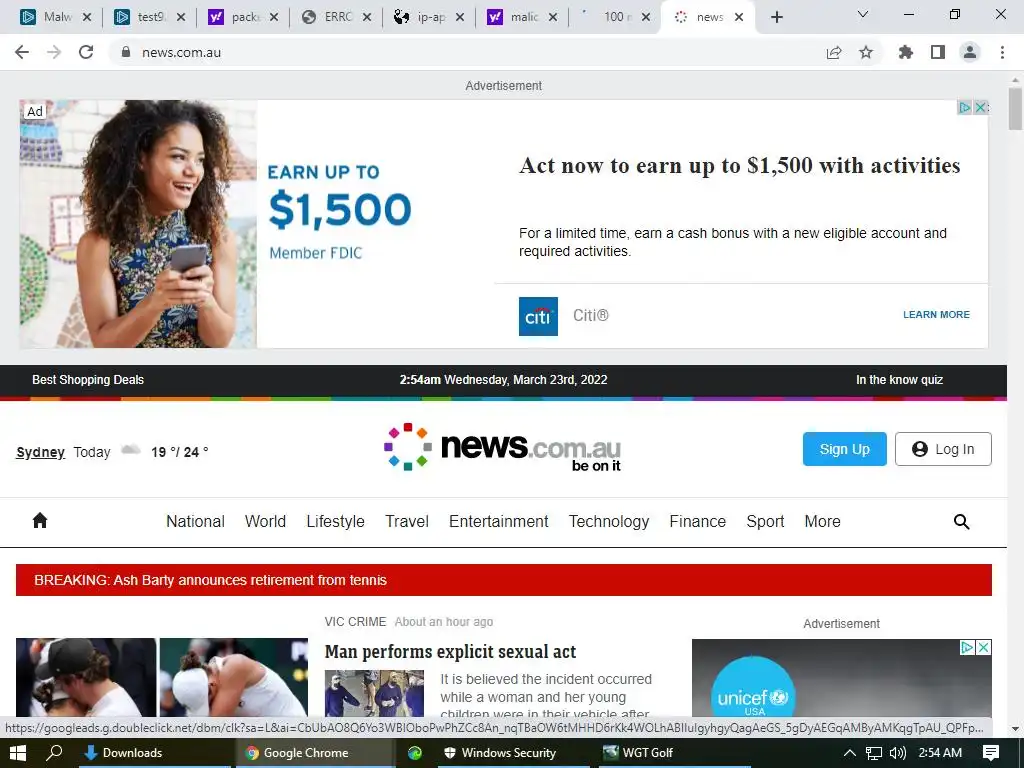
Task: Open a new tab with plus button
Action: (x=776, y=18)
